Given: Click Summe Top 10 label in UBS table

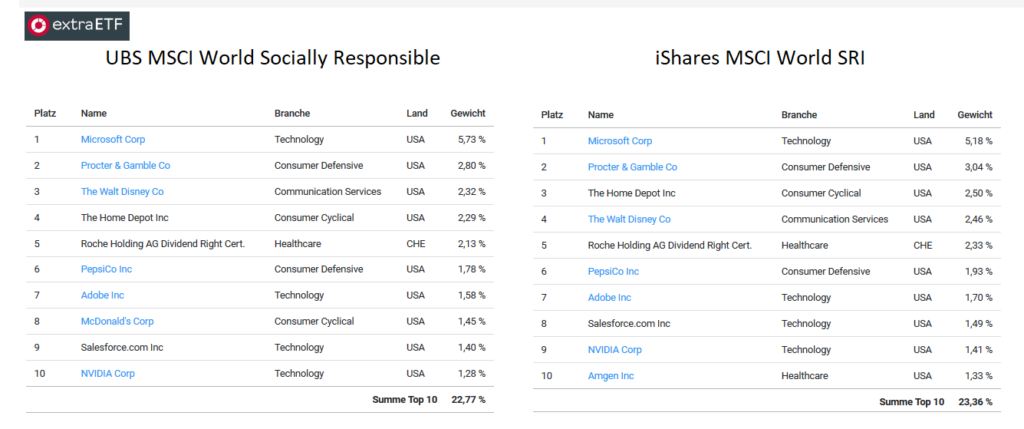Looking at the screenshot, I should [405, 400].
